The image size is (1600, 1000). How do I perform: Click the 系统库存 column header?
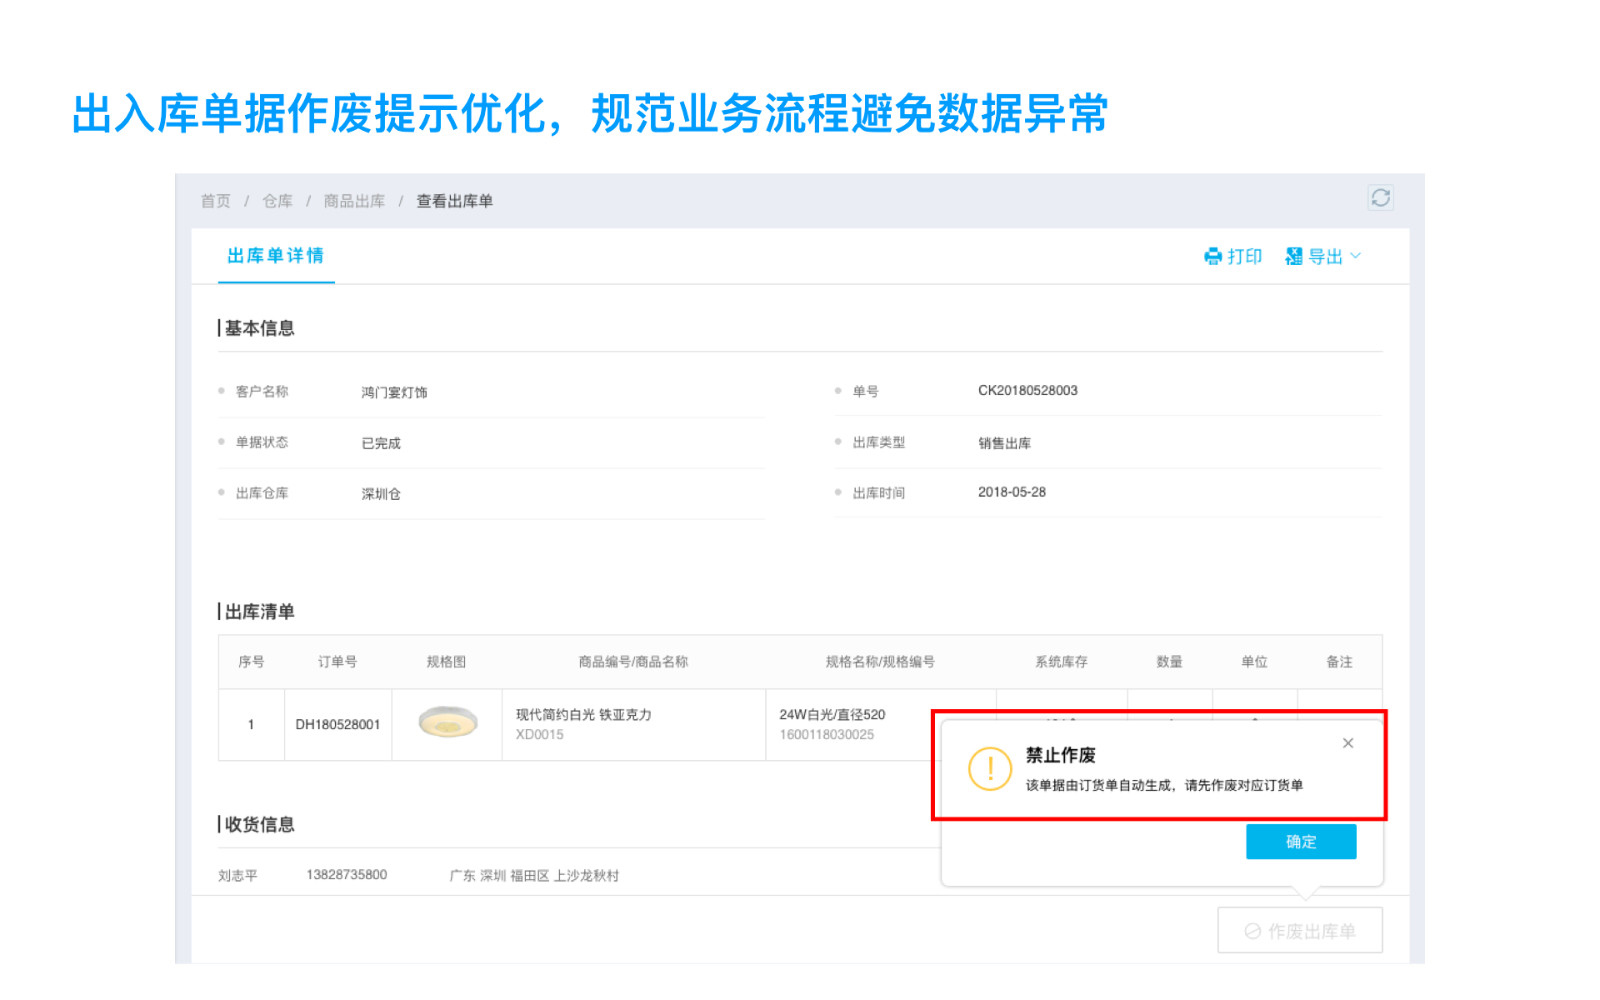[x=1061, y=662]
